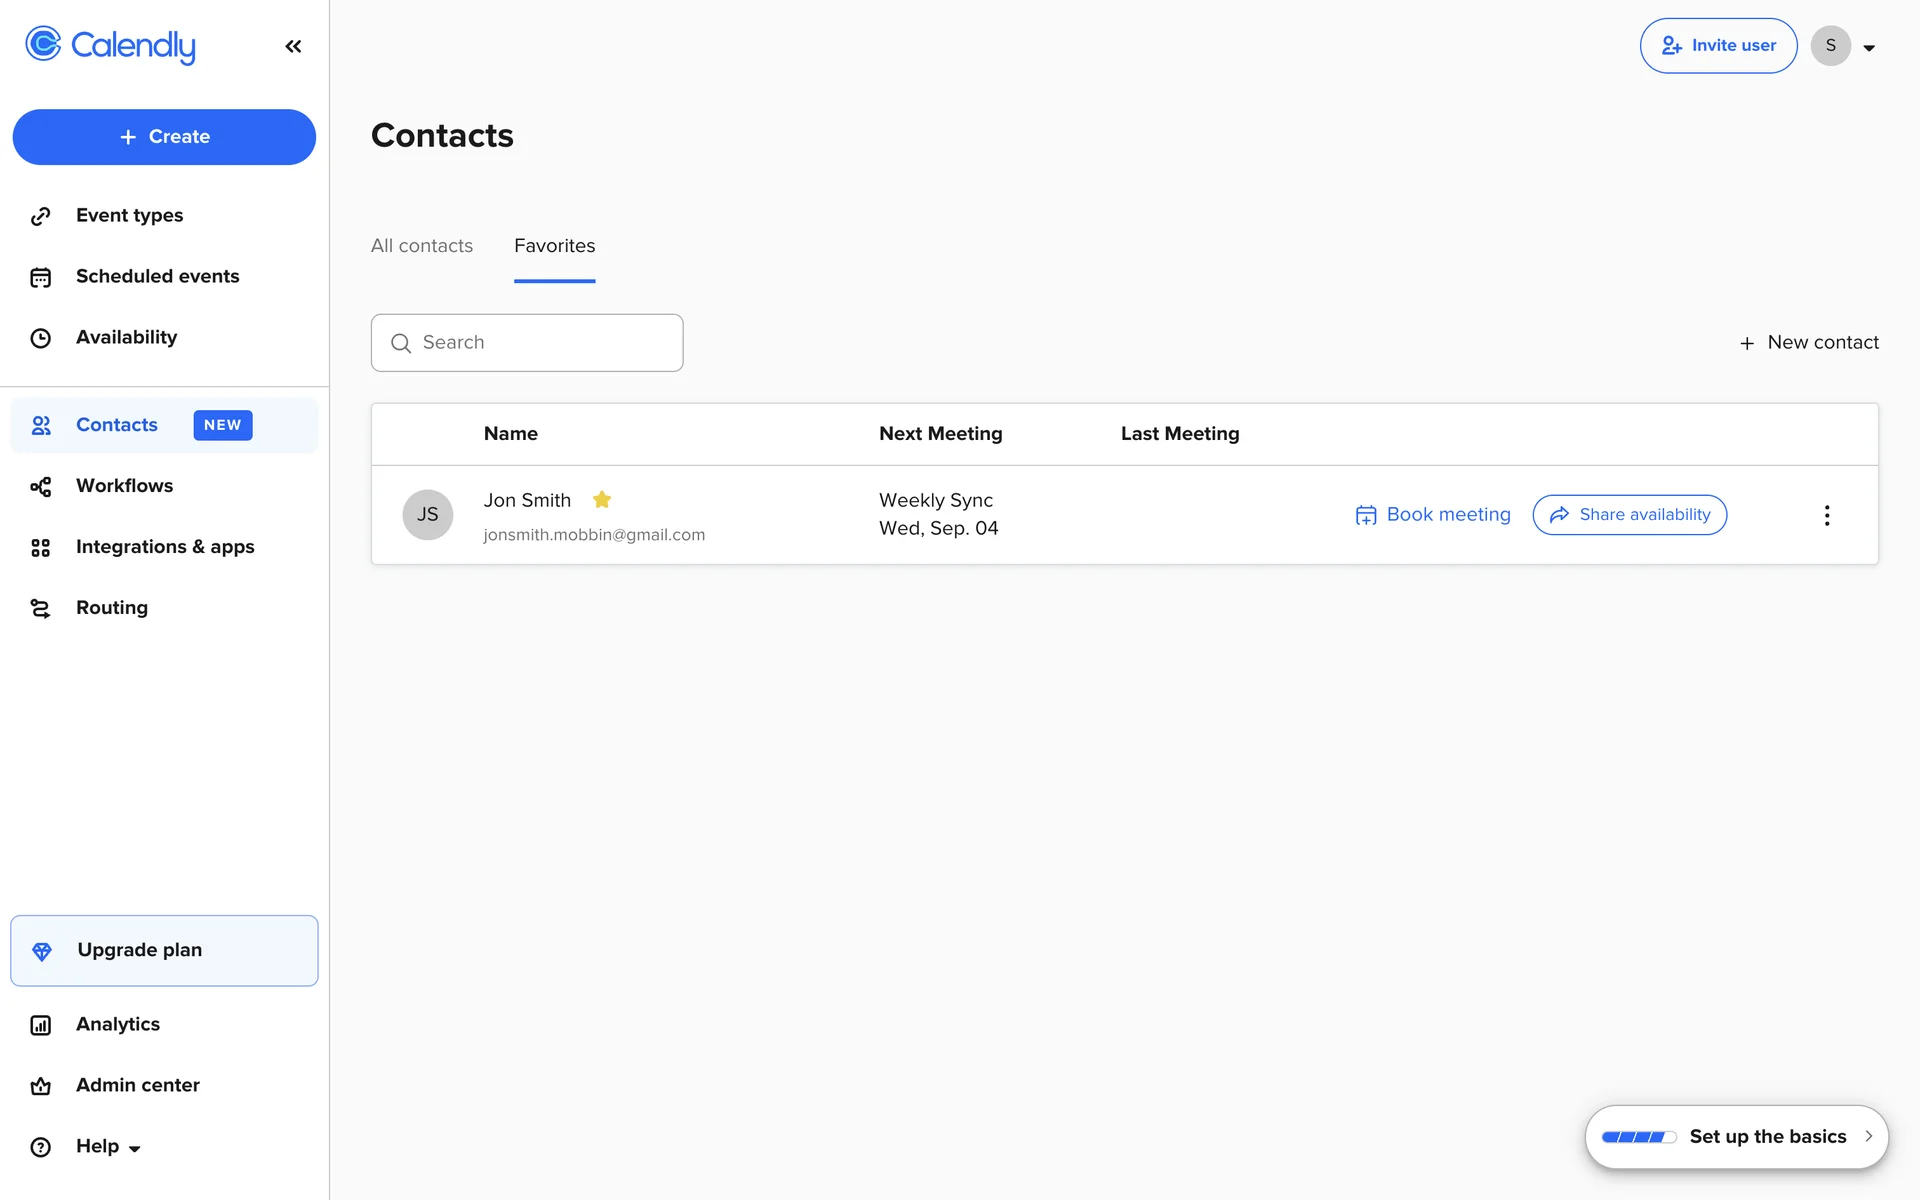Open Analytics chart icon
Image resolution: width=1920 pixels, height=1200 pixels.
tap(40, 1025)
